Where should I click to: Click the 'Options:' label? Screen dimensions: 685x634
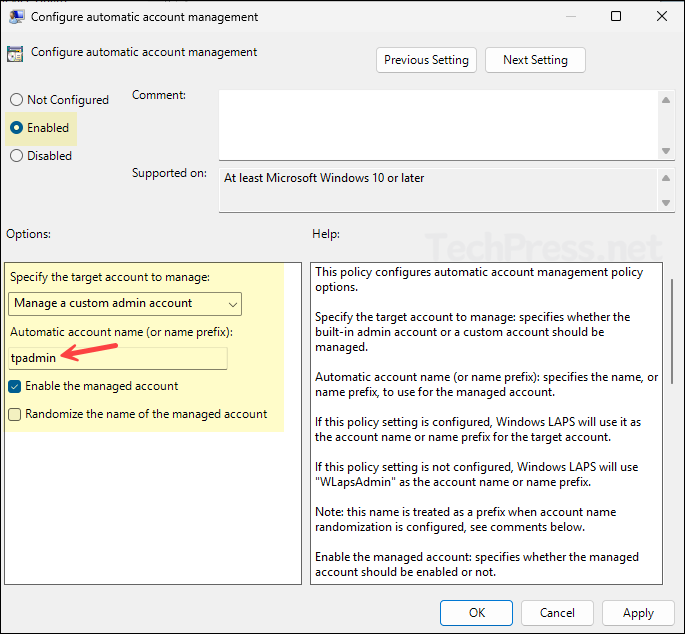tap(28, 234)
